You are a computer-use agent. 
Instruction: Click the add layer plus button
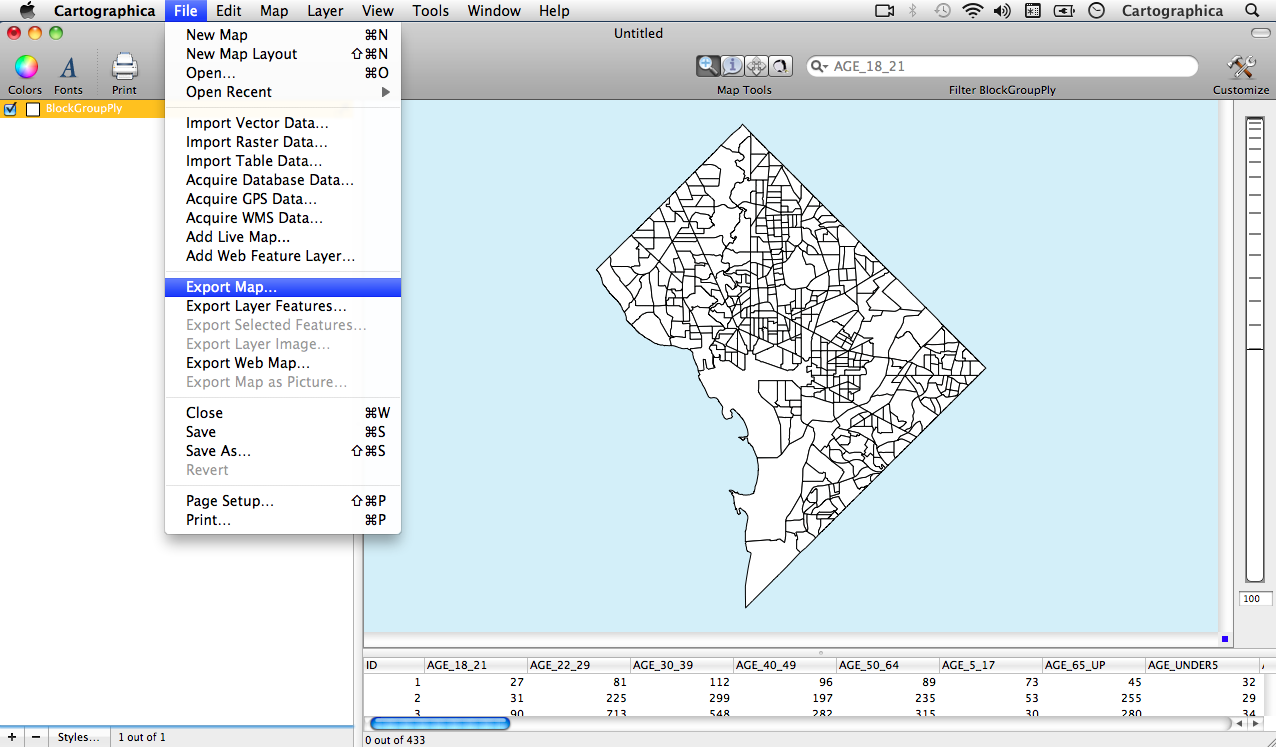(12, 737)
